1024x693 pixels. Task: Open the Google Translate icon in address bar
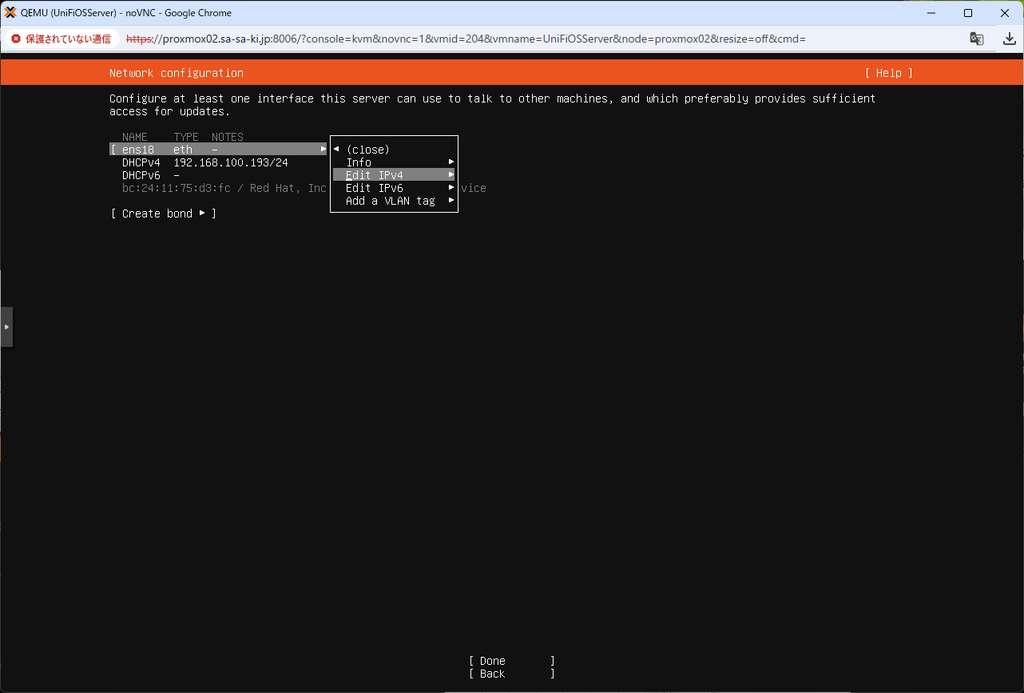(976, 39)
